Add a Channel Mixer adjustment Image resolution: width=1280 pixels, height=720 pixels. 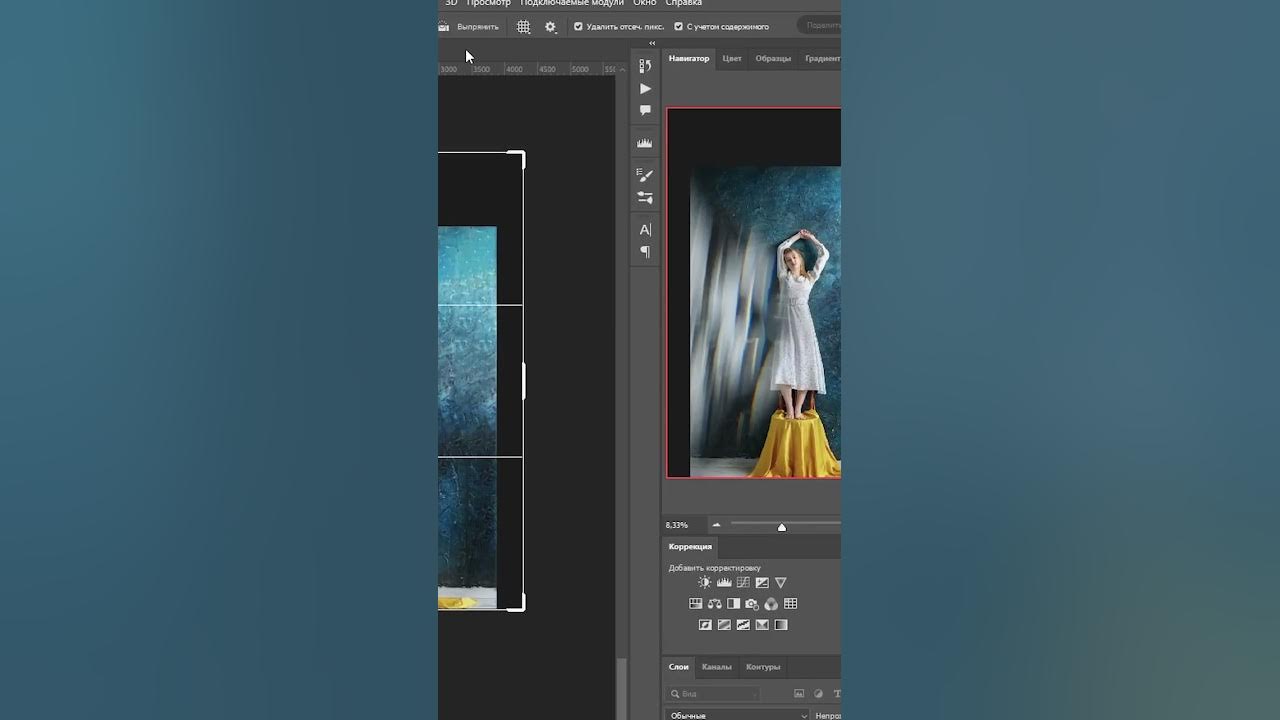click(771, 604)
